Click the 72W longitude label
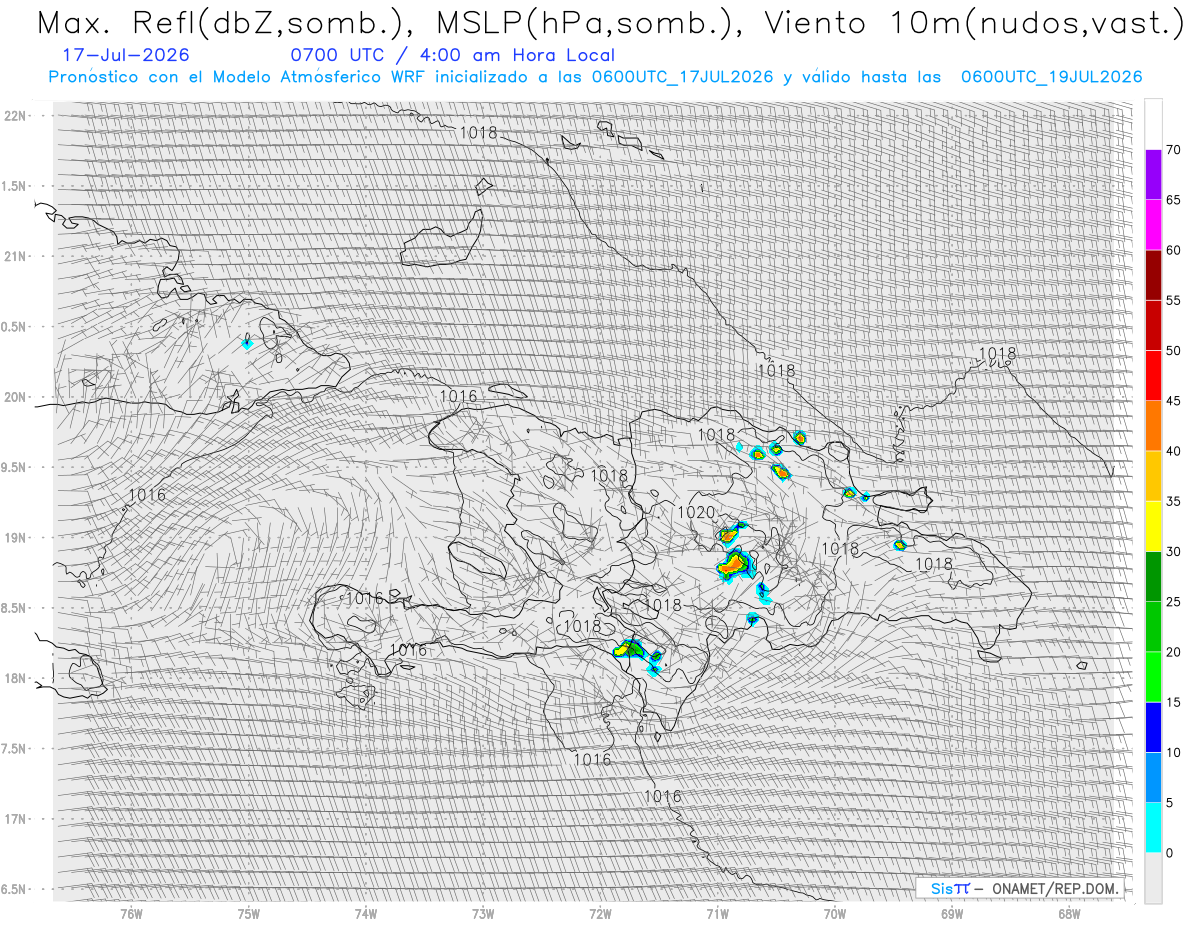Viewport: 1200px width, 927px height. click(x=600, y=913)
